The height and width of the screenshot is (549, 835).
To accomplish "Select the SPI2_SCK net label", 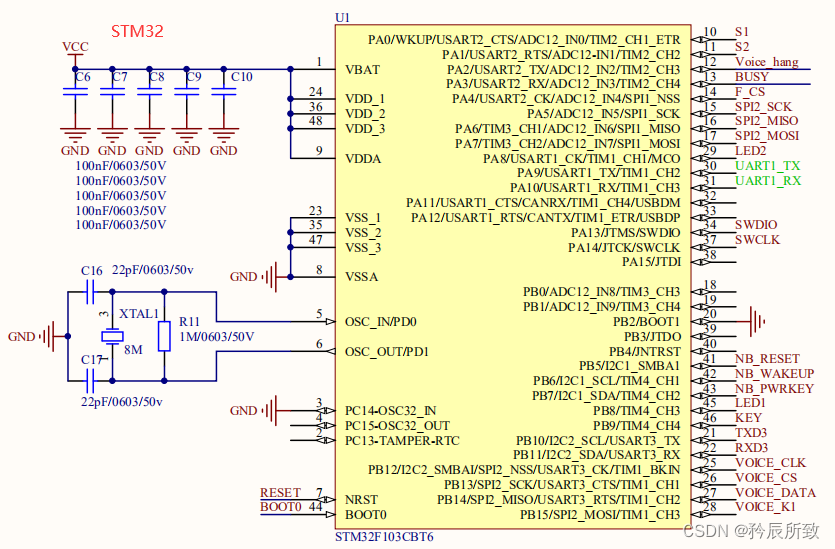I will tap(763, 106).
